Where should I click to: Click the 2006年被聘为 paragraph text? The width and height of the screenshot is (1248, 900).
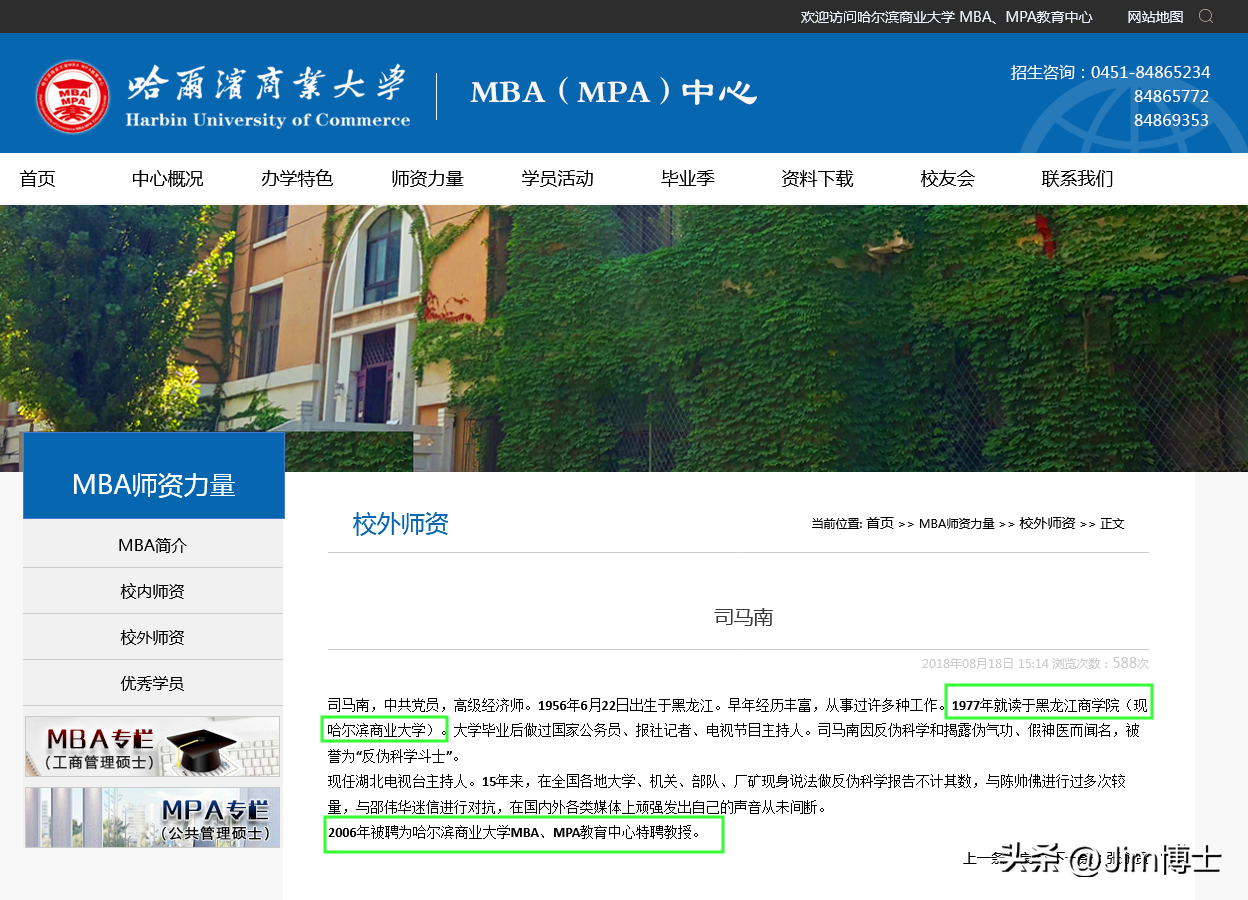point(515,832)
